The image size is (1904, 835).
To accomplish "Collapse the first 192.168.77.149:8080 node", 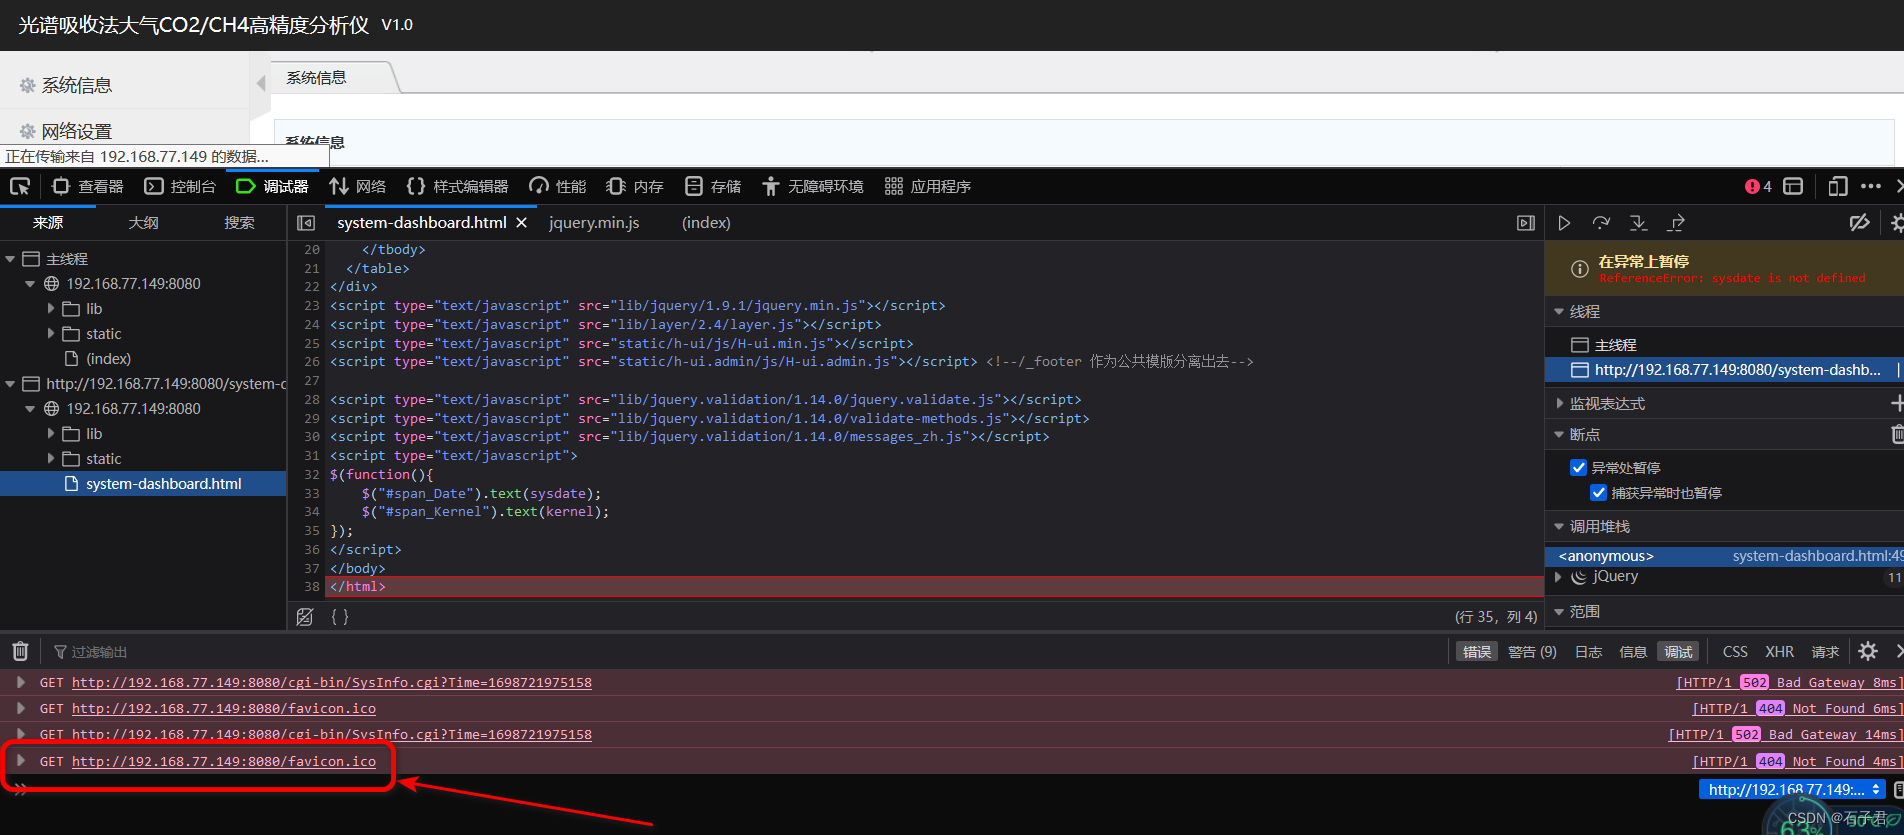I will point(30,284).
